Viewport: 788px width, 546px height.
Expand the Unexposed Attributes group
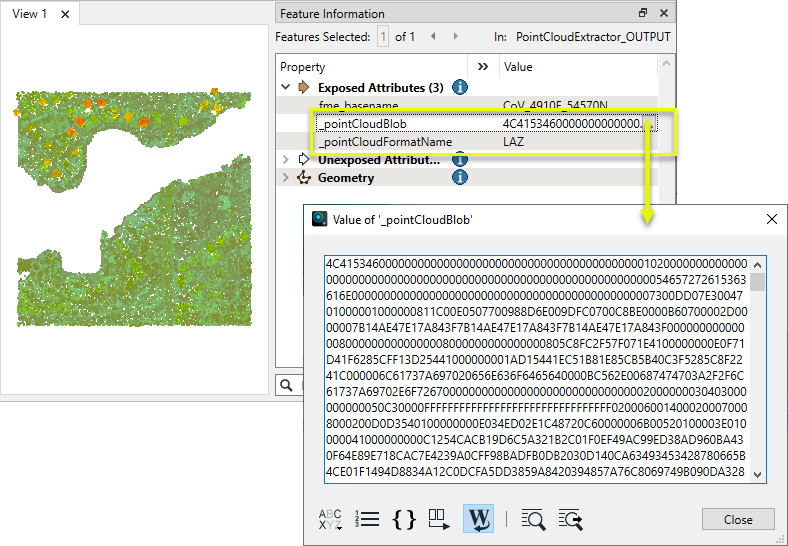click(286, 160)
